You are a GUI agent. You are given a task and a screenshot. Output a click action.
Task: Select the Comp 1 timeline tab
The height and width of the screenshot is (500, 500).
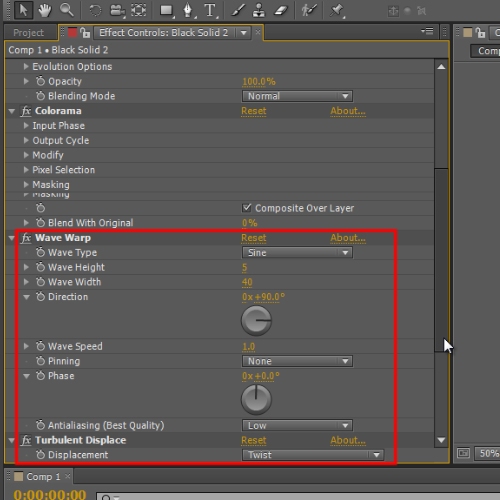(x=43, y=476)
